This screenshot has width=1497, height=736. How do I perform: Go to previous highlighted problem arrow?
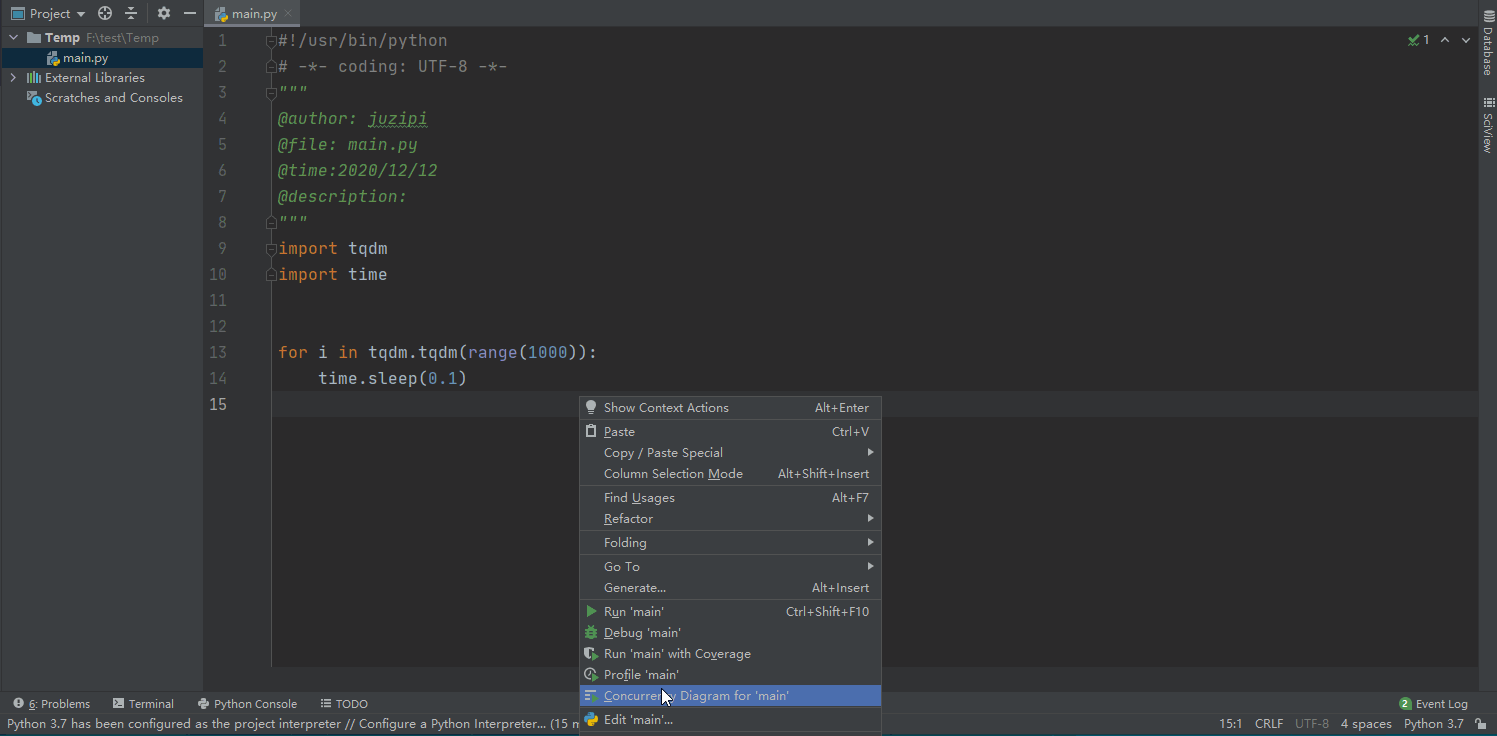click(1445, 40)
